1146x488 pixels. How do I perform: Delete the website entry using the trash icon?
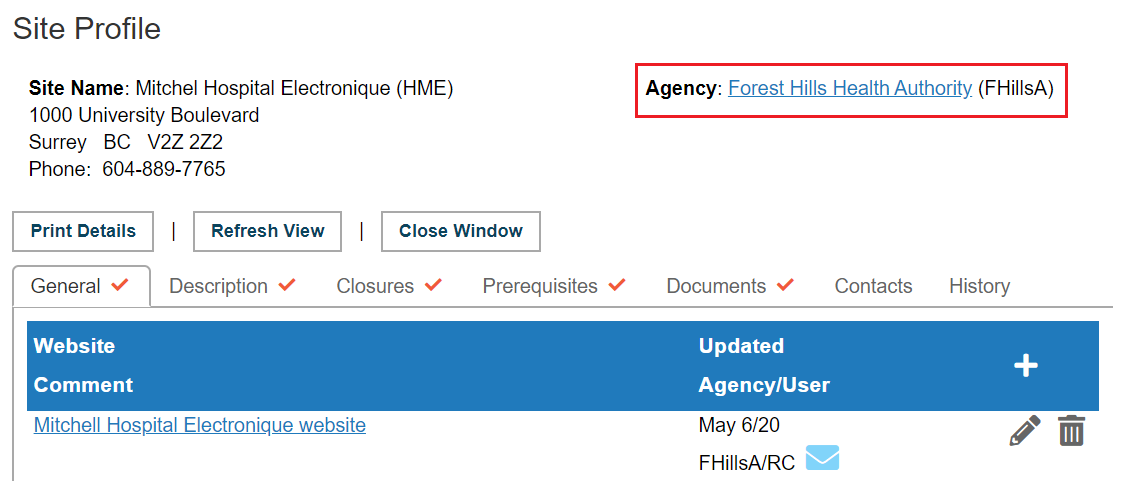coord(1071,430)
